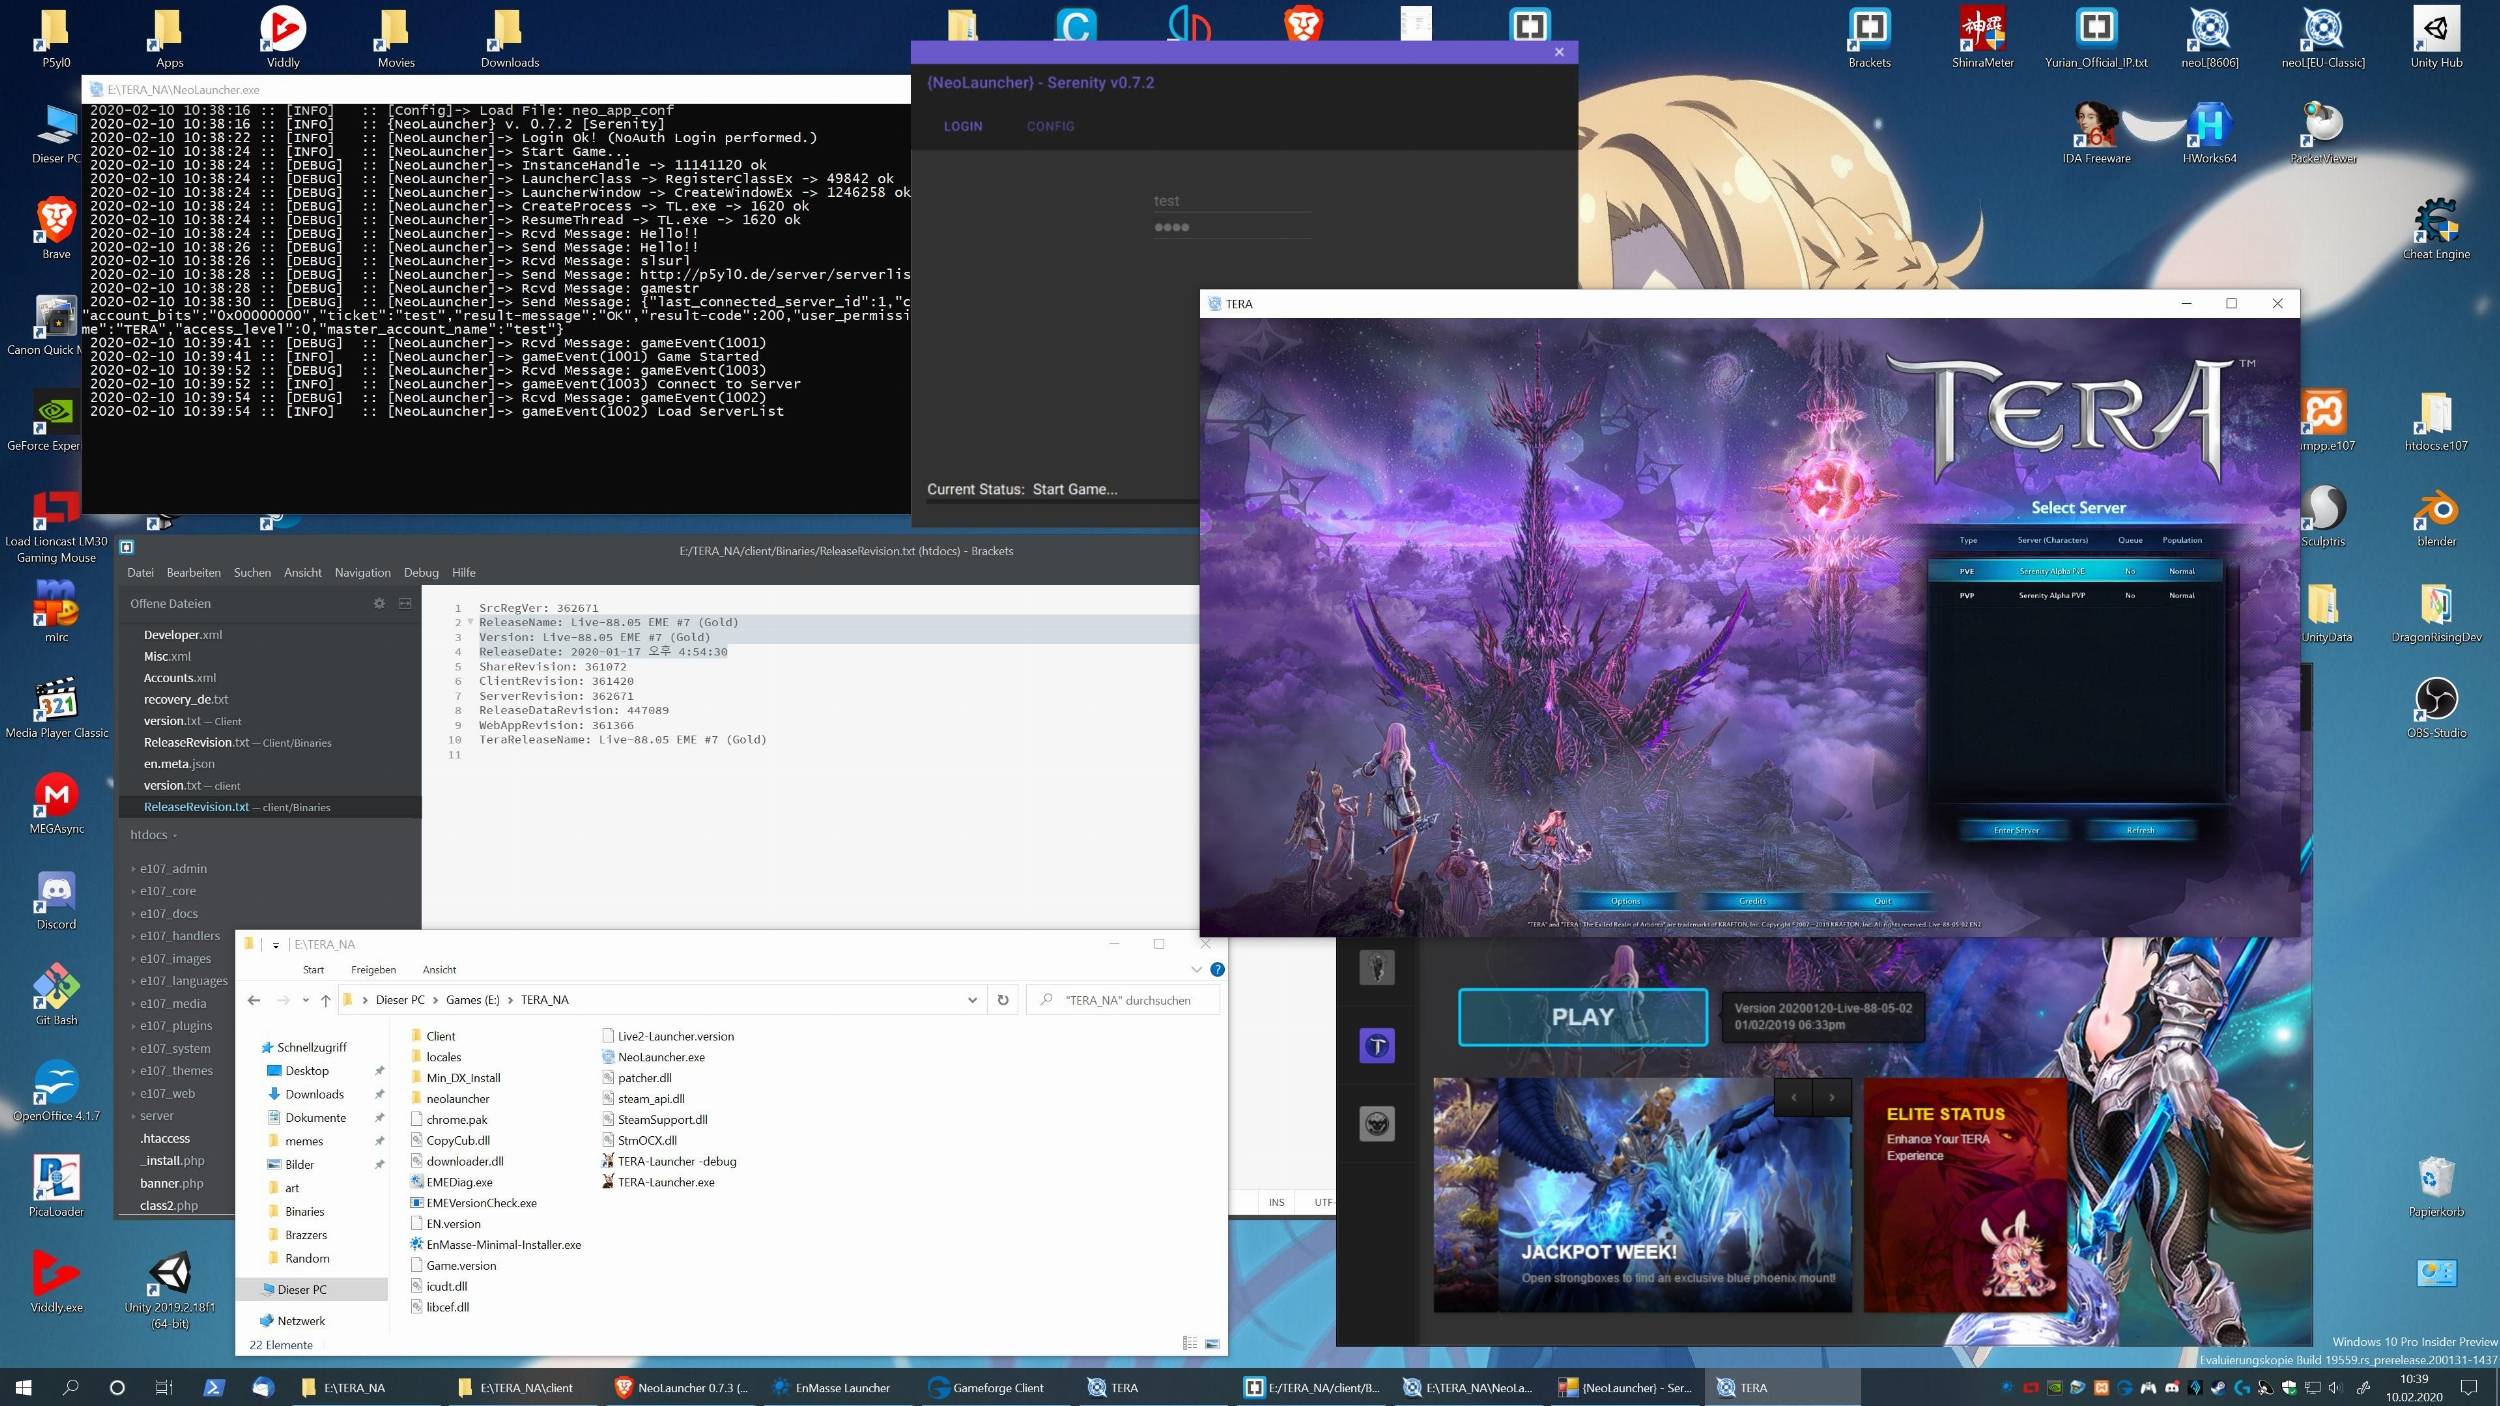Switch to the CONFIG tab in NeoLauncher
The image size is (2500, 1406).
[x=1050, y=126]
